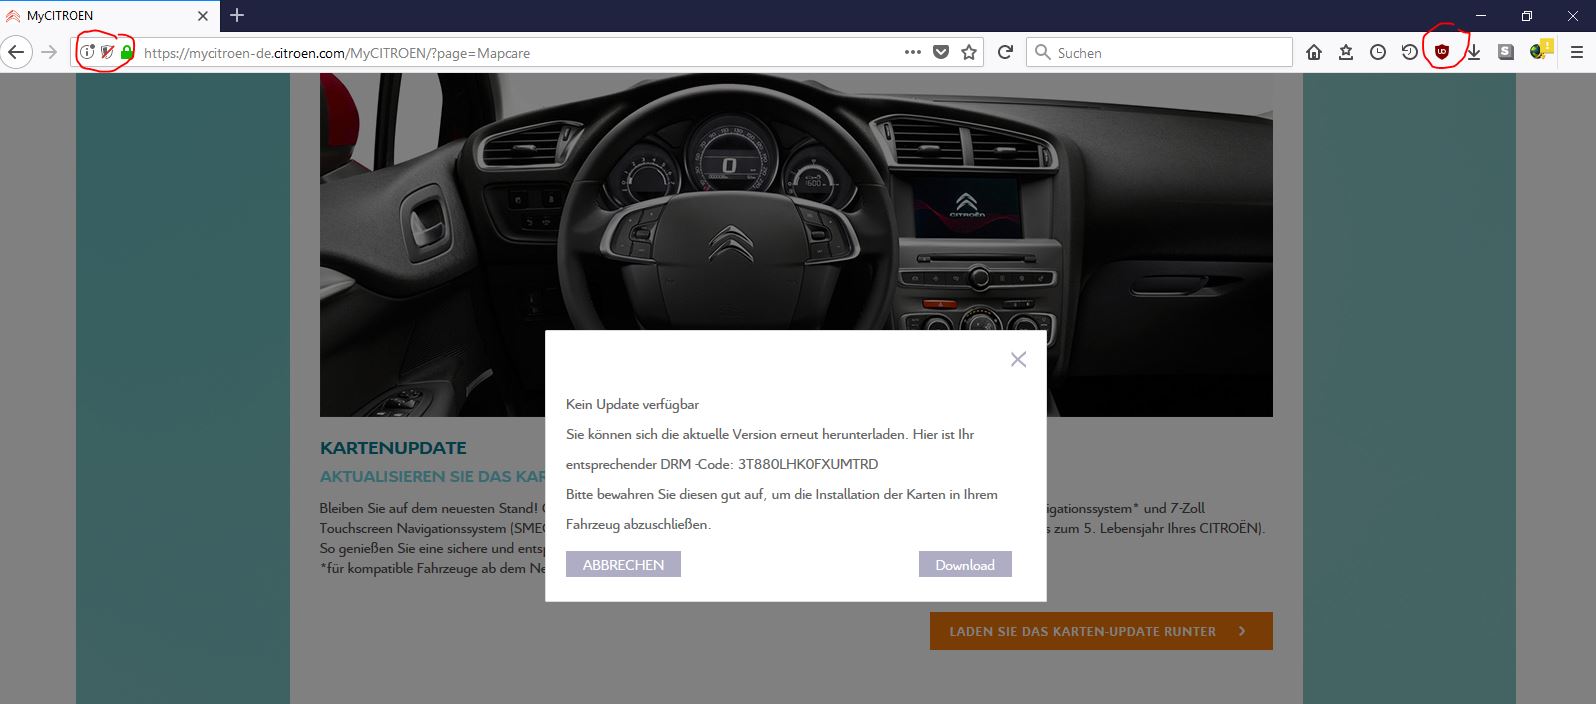Minimize the Firefox window
Viewport: 1596px width, 704px height.
[1481, 15]
